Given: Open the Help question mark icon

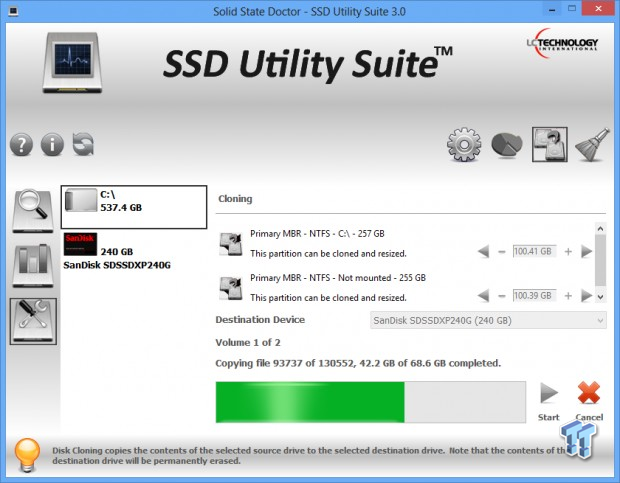Looking at the screenshot, I should [21, 144].
